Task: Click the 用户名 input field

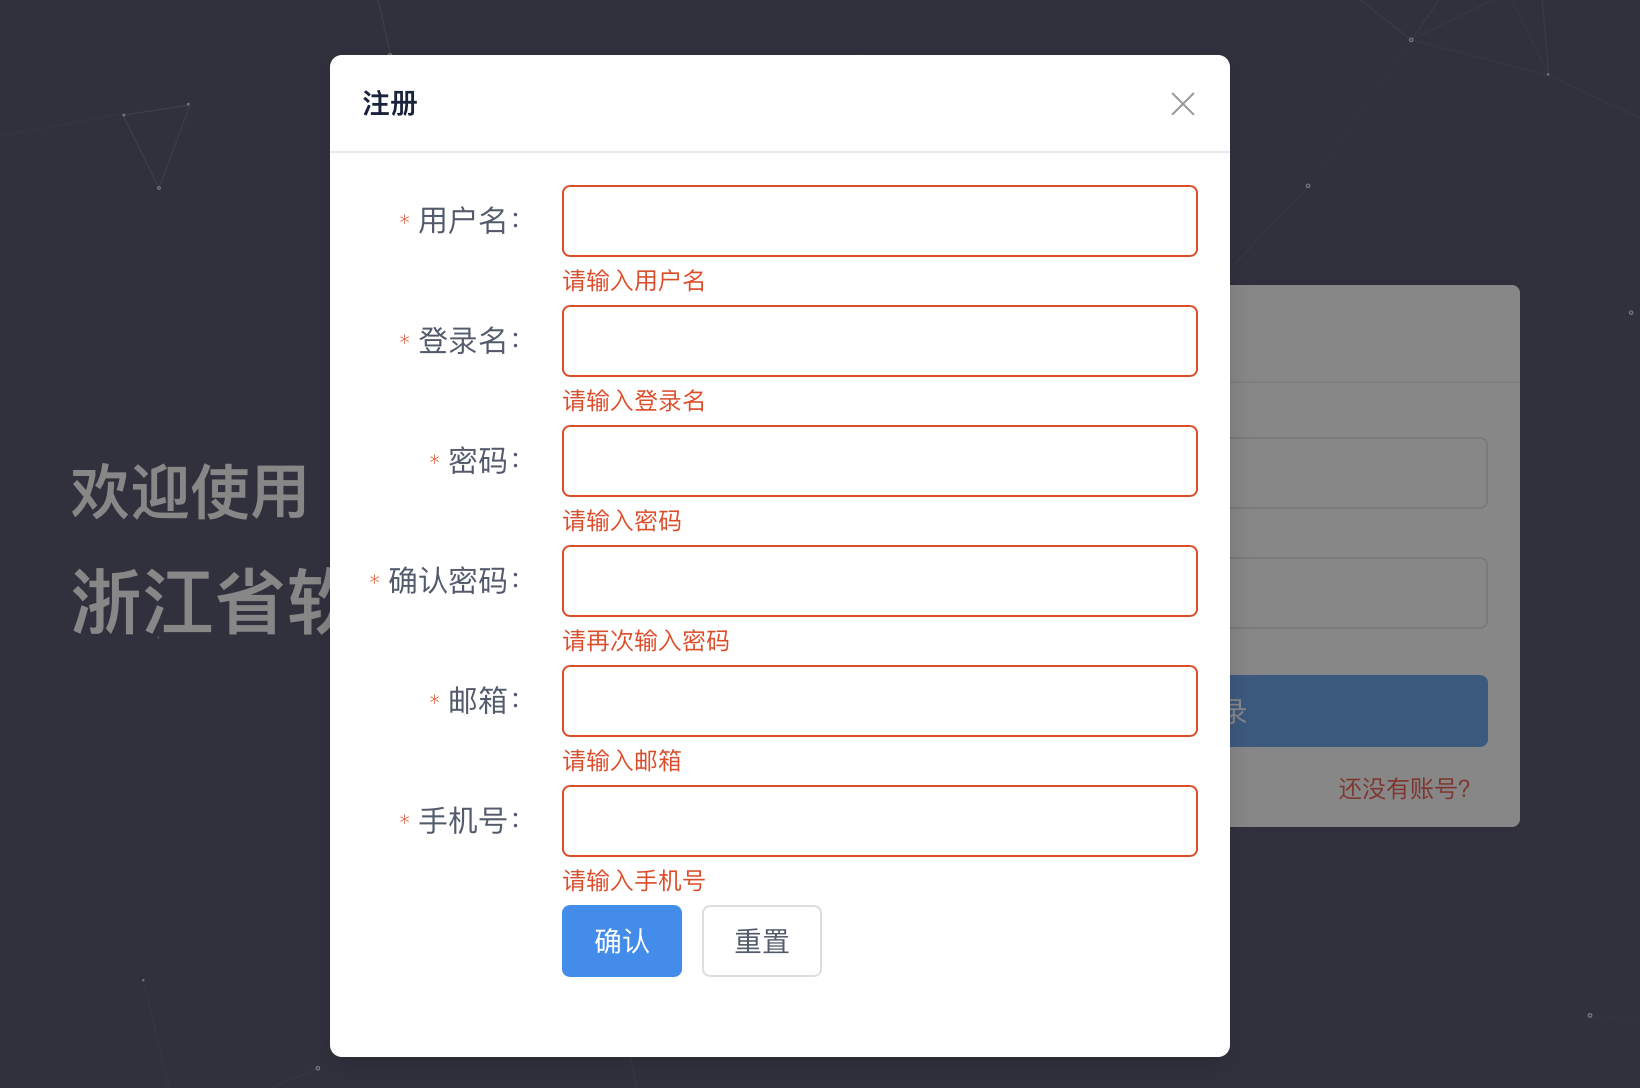Action: (879, 221)
